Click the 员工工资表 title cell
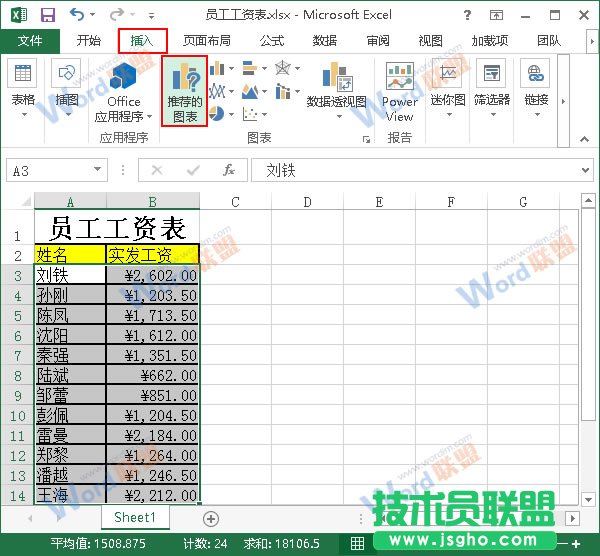This screenshot has width=600, height=556. pyautogui.click(x=117, y=227)
